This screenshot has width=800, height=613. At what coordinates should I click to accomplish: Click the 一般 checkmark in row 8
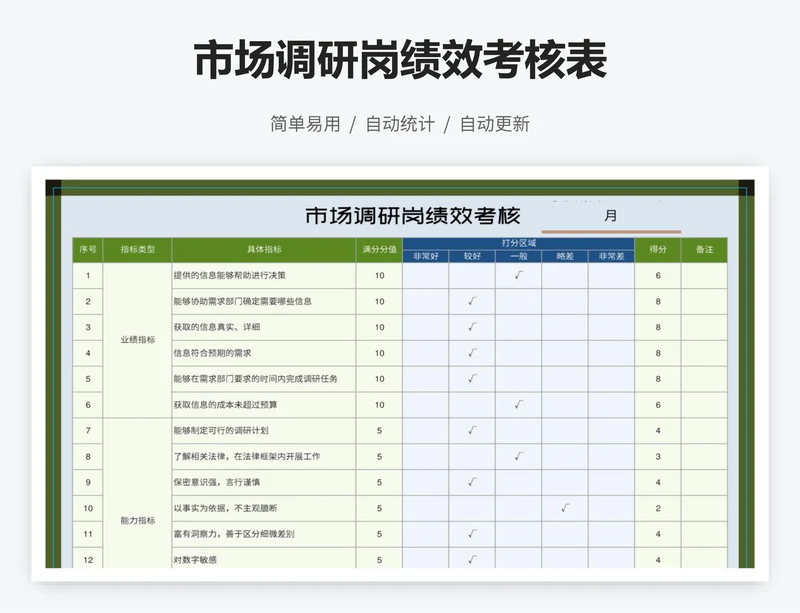tap(518, 456)
